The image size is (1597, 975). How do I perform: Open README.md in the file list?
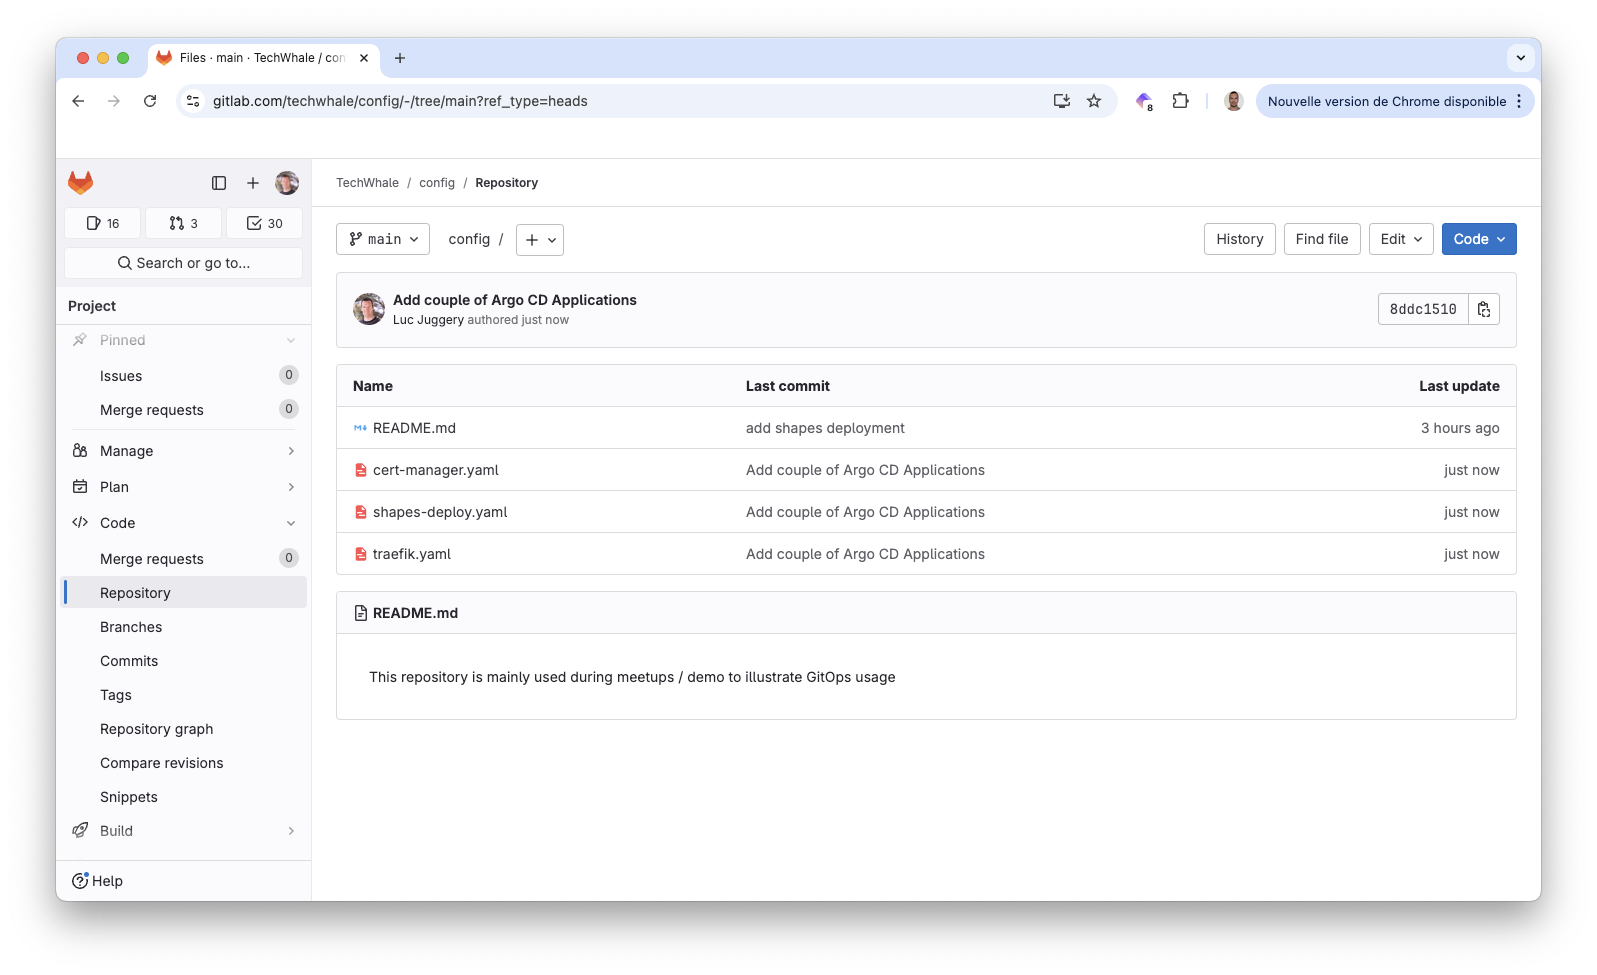coord(414,428)
